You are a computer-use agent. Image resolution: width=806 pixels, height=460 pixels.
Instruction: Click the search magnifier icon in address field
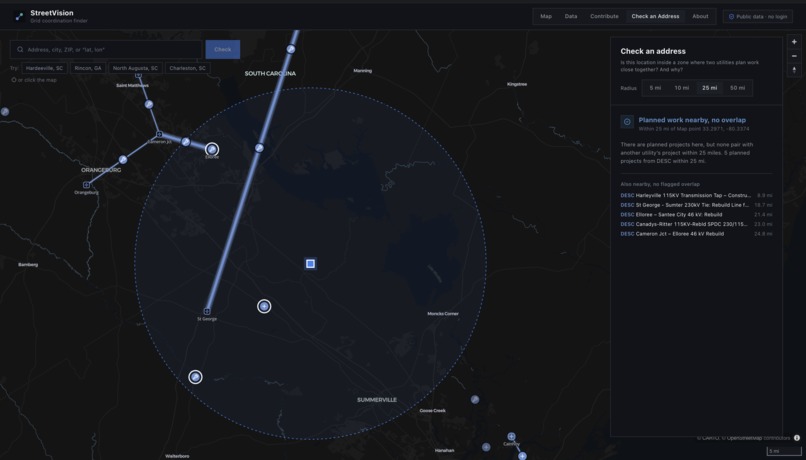point(20,50)
